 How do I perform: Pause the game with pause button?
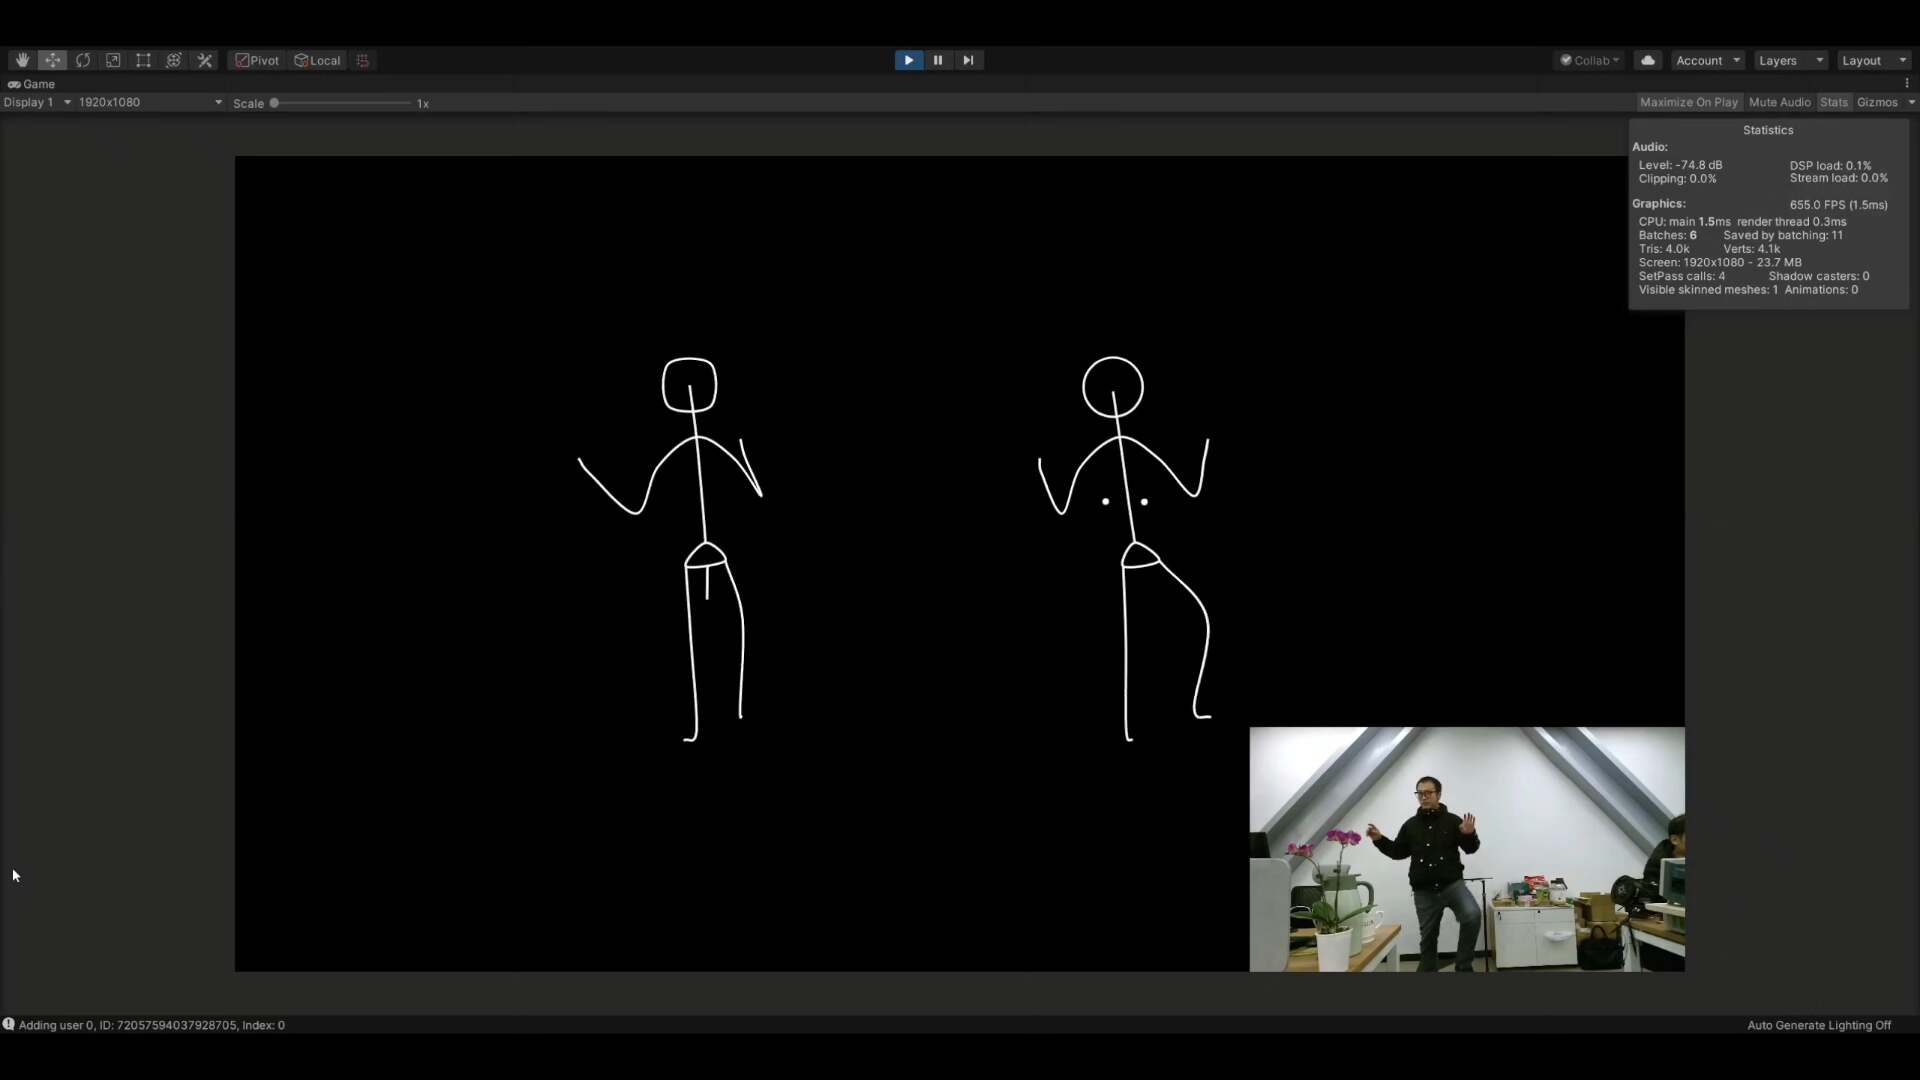click(x=938, y=60)
